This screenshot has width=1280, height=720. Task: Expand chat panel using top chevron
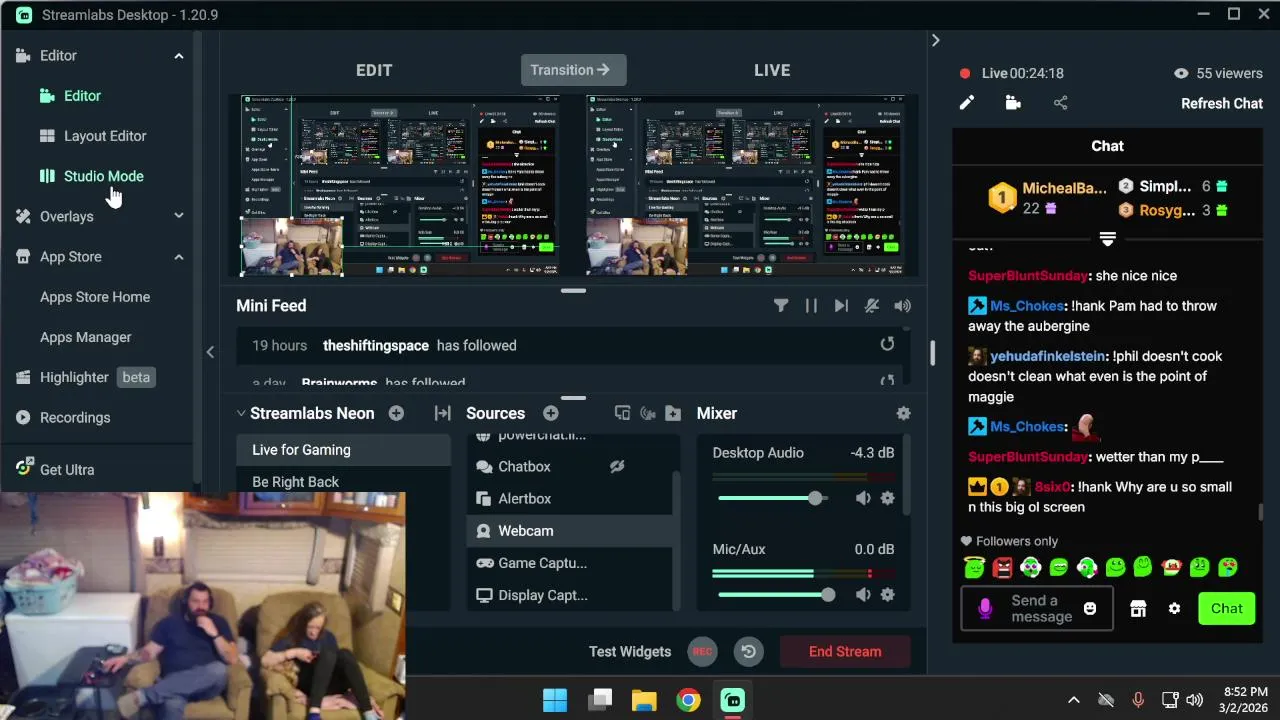(x=935, y=41)
